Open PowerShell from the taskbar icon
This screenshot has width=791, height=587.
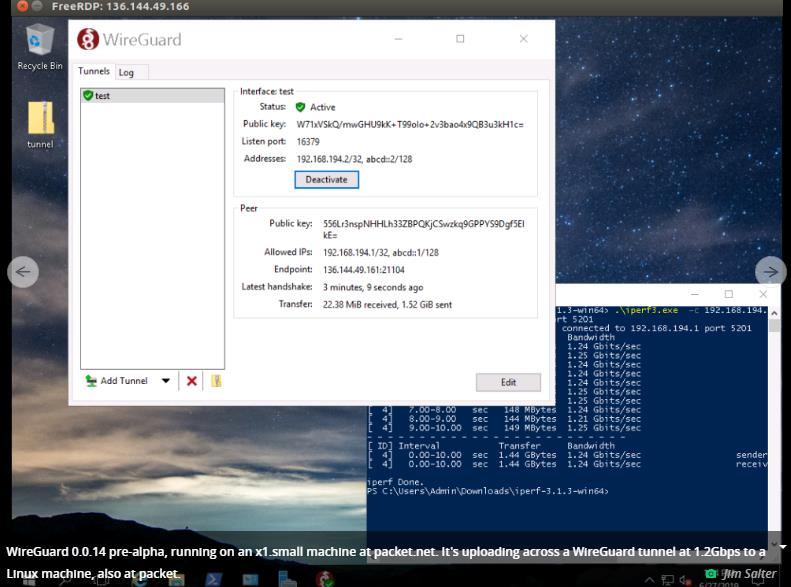[x=212, y=579]
